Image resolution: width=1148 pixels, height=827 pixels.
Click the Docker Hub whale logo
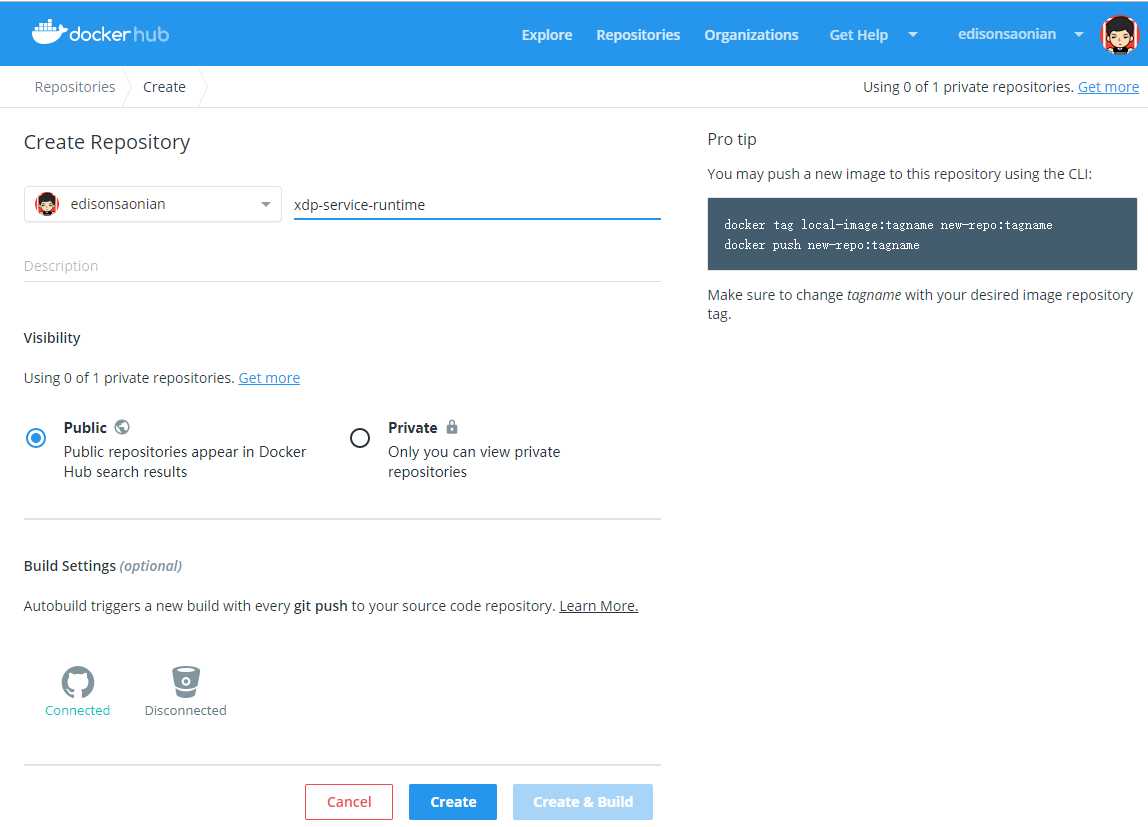coord(100,33)
